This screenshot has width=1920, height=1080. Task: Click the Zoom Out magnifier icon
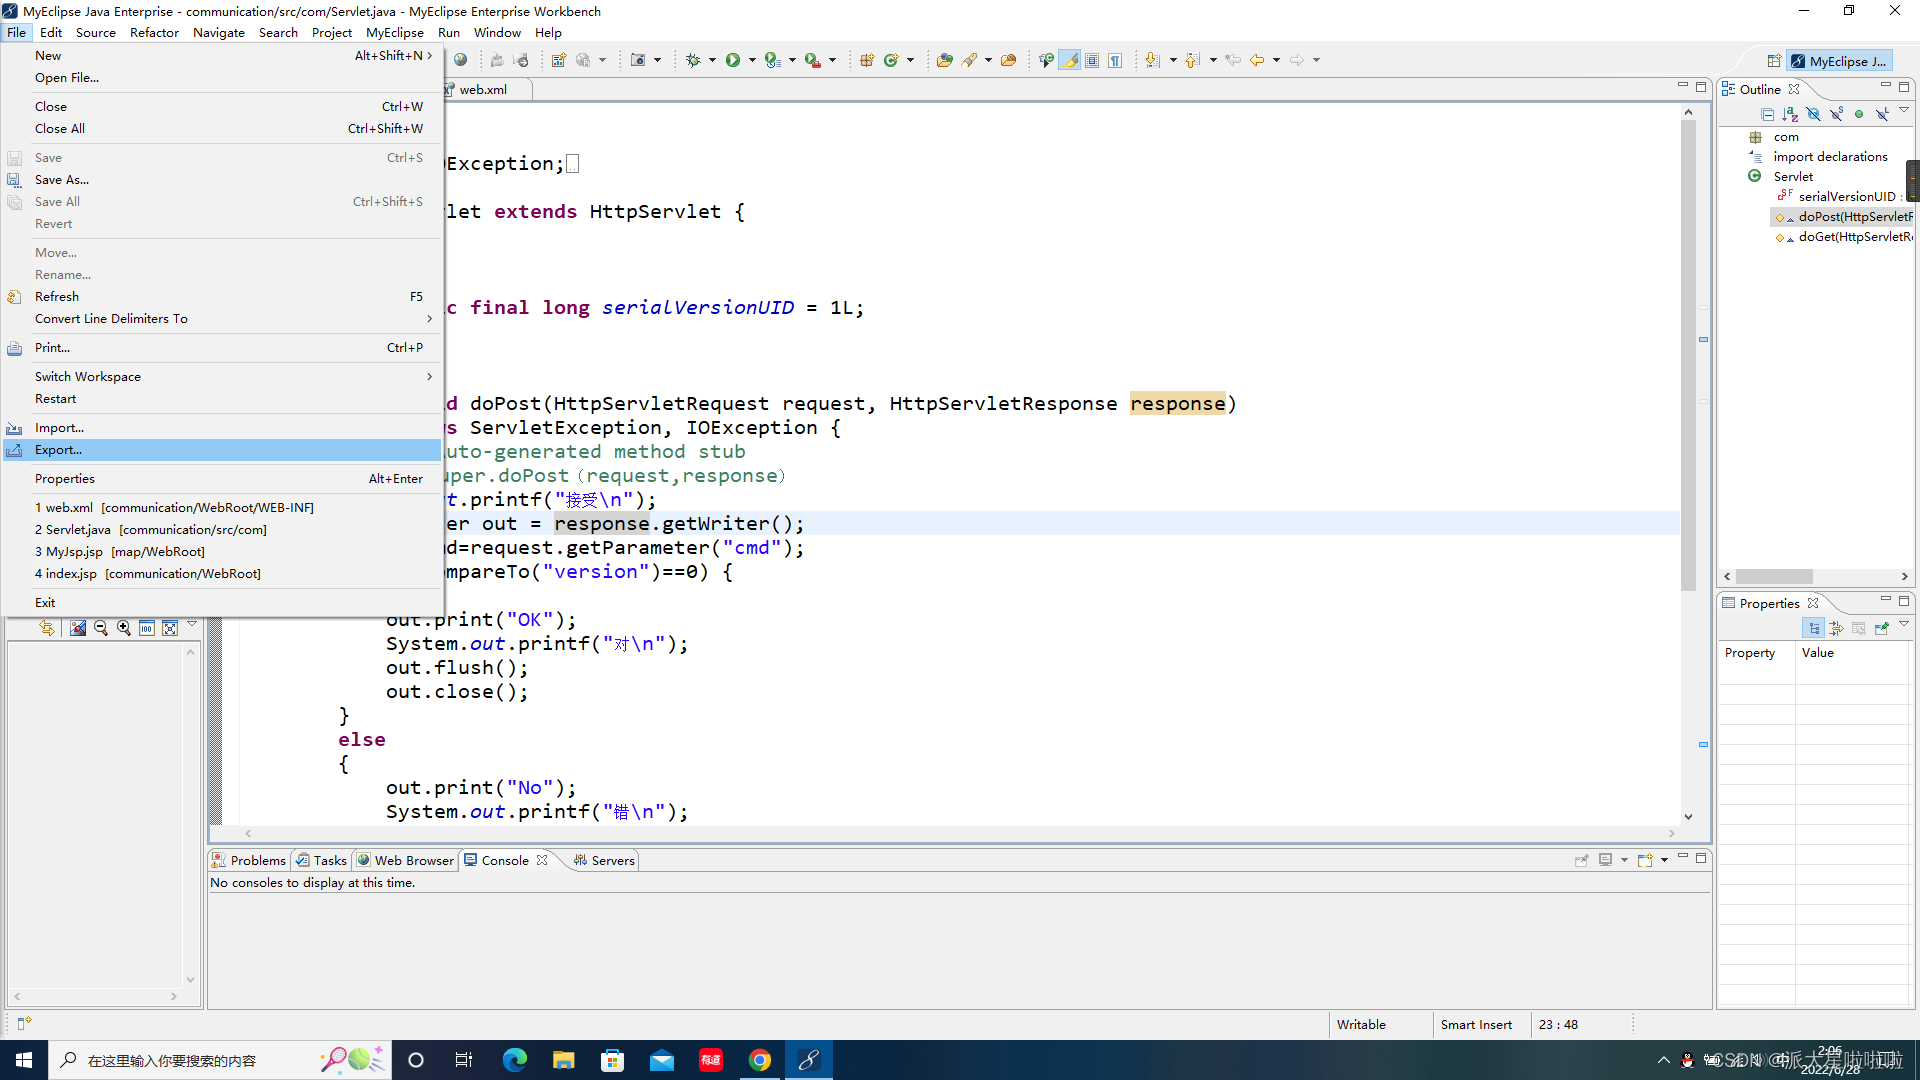101,628
